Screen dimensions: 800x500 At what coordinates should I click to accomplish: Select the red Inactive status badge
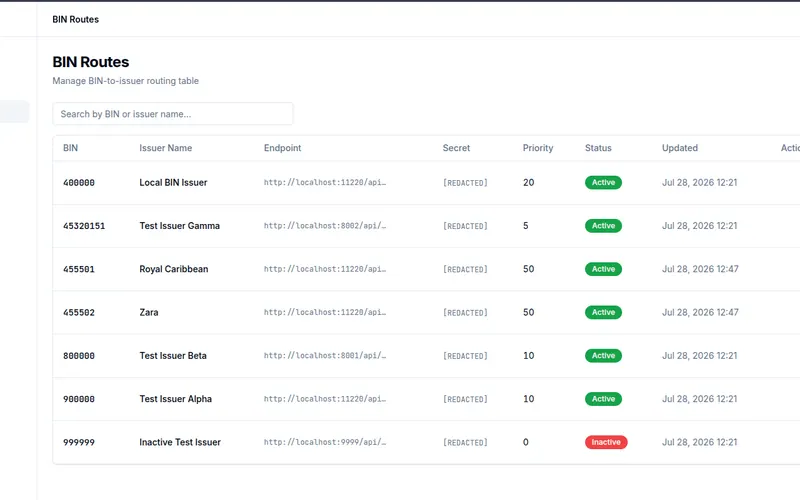606,443
